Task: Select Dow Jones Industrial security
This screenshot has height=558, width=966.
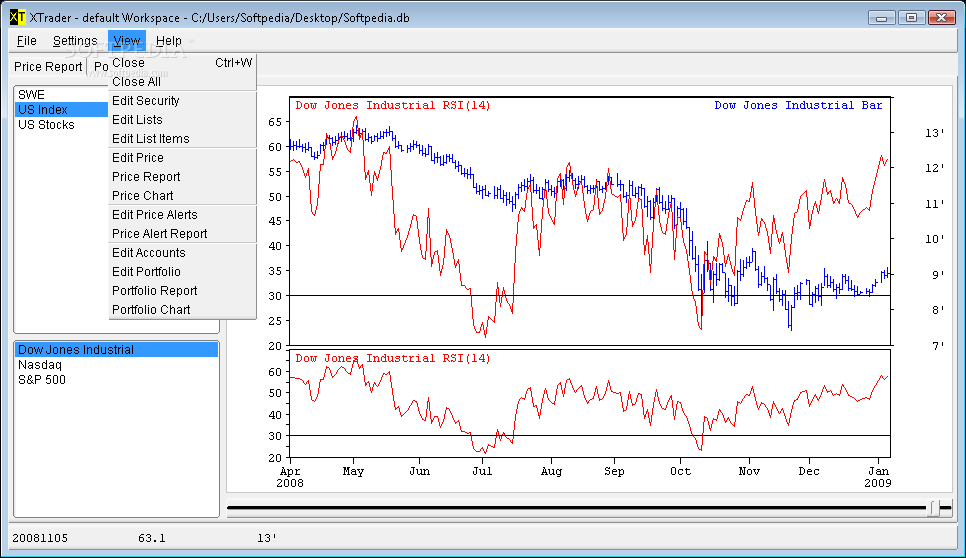Action: coord(116,350)
